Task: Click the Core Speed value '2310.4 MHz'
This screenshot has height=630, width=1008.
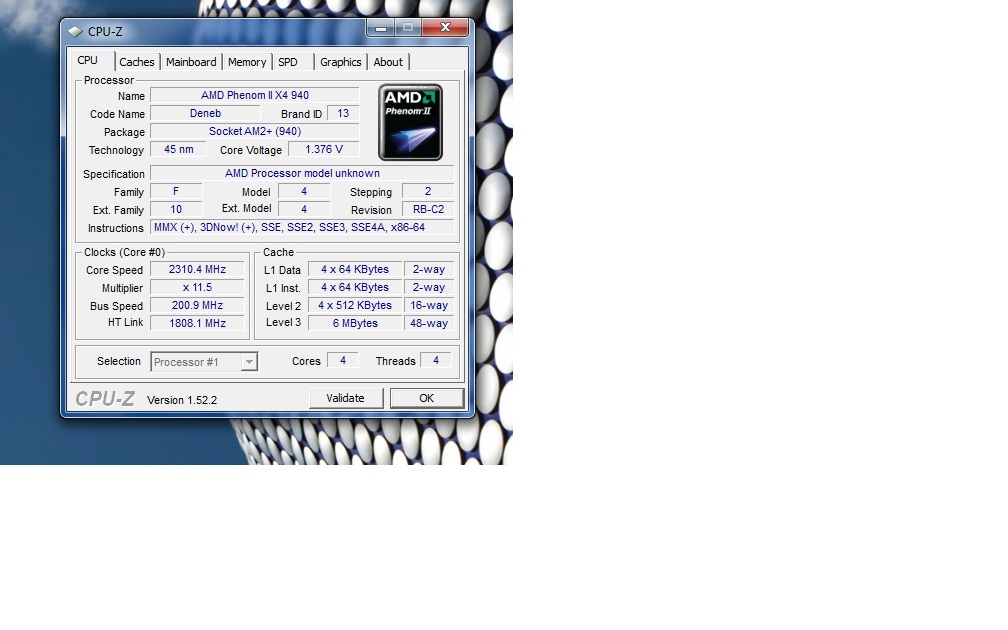Action: pos(197,269)
